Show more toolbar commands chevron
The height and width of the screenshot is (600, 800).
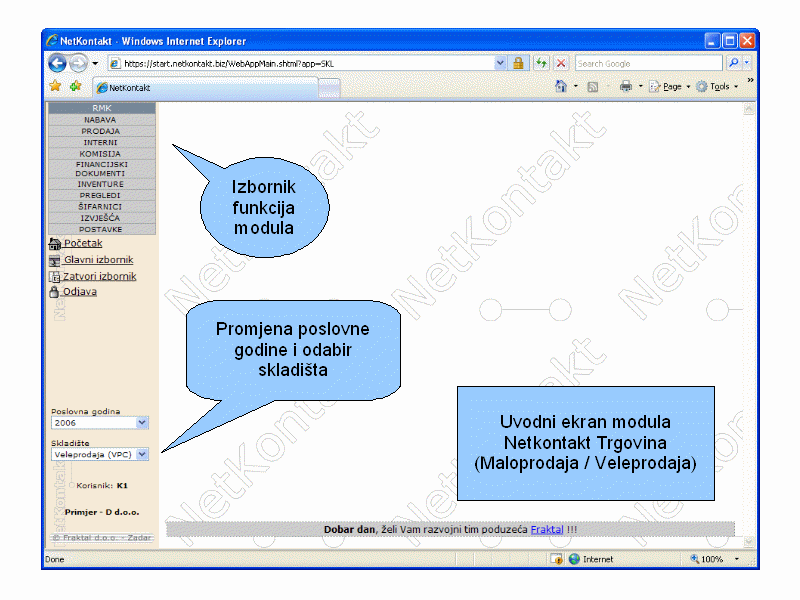(751, 80)
